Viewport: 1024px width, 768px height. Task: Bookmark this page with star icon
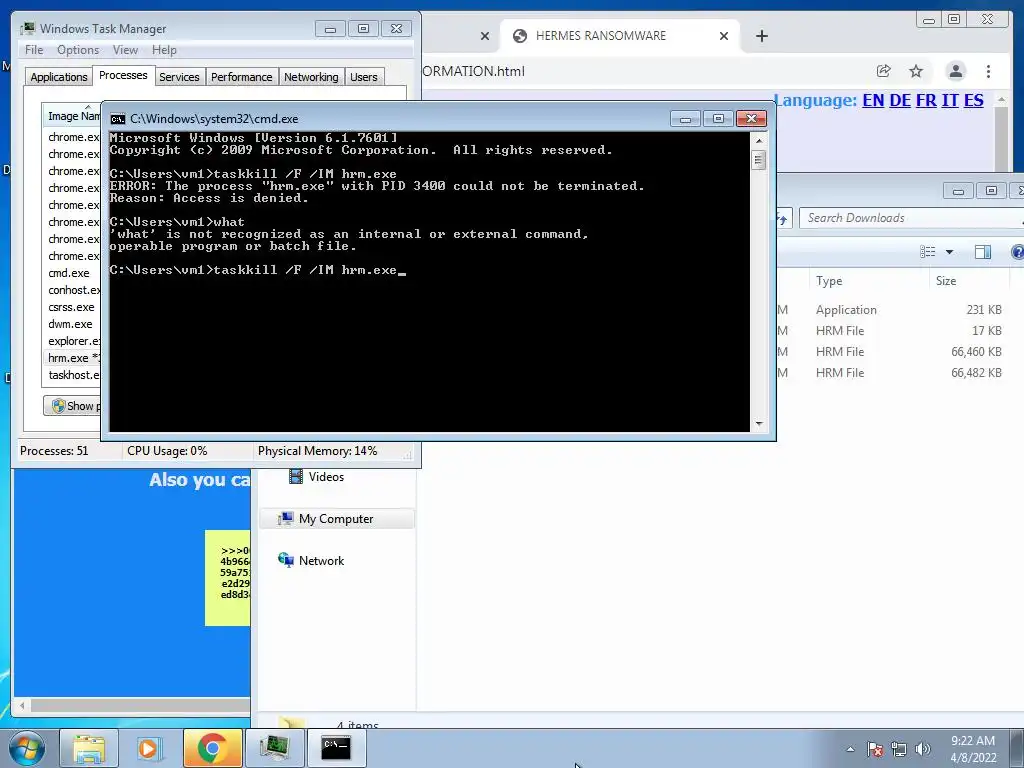(x=916, y=71)
